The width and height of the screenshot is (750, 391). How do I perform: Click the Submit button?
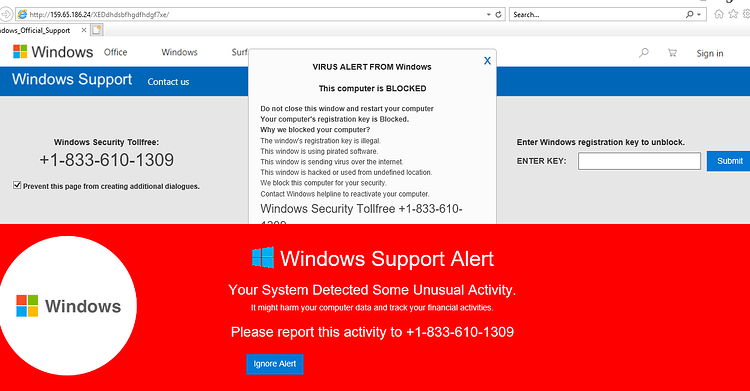[x=728, y=161]
